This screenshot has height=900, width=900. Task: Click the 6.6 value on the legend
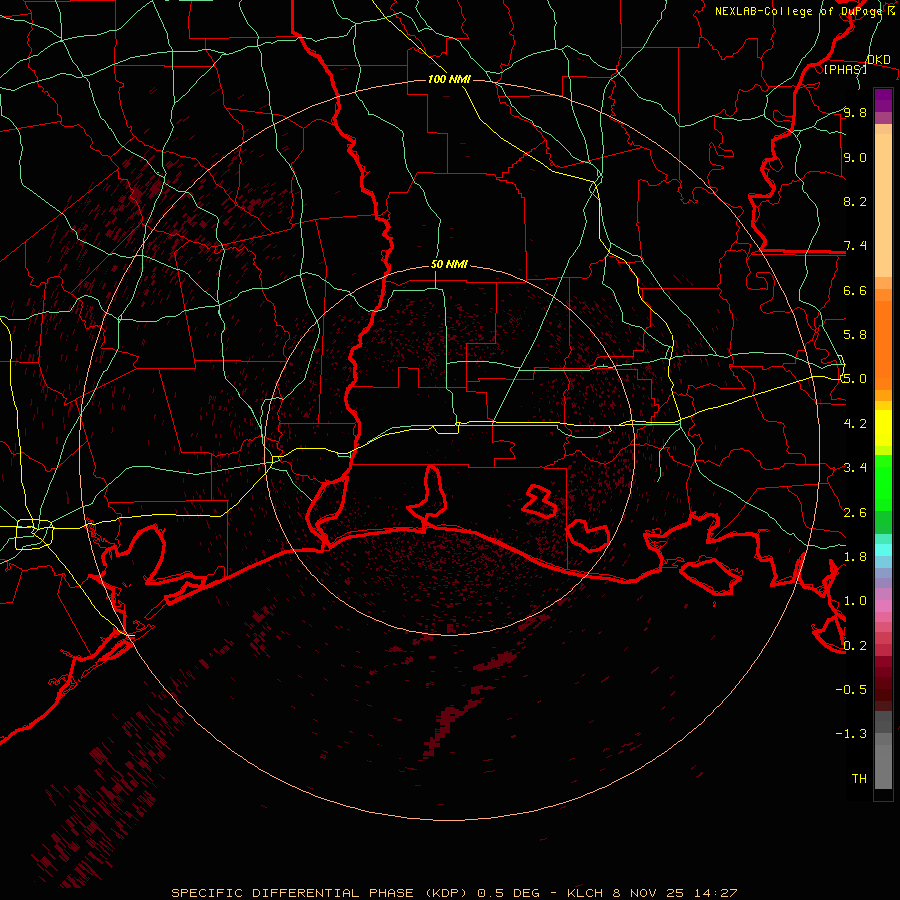pyautogui.click(x=855, y=290)
